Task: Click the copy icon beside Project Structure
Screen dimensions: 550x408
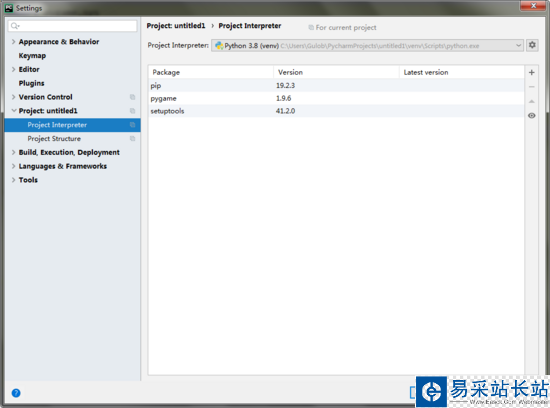Action: (132, 139)
